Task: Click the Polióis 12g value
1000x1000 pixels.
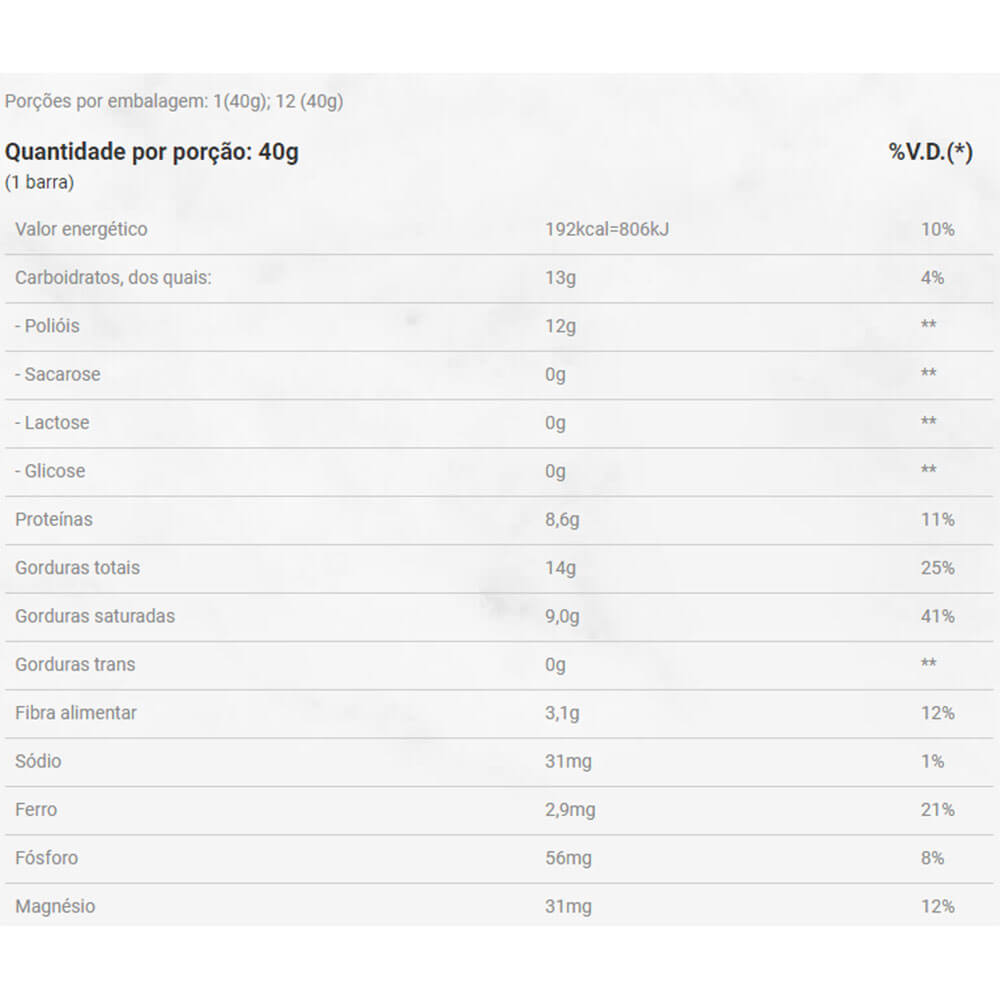Action: click(561, 326)
